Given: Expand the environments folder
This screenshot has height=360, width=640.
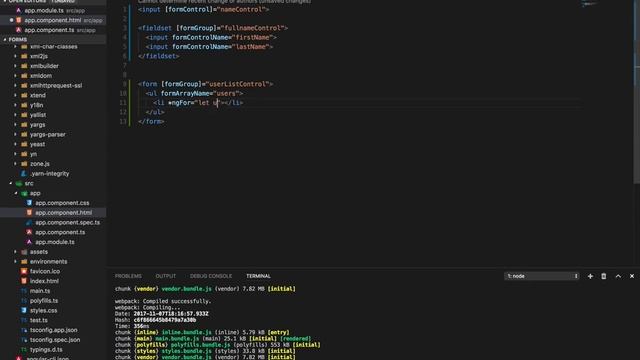Looking at the screenshot, I should pos(16,262).
